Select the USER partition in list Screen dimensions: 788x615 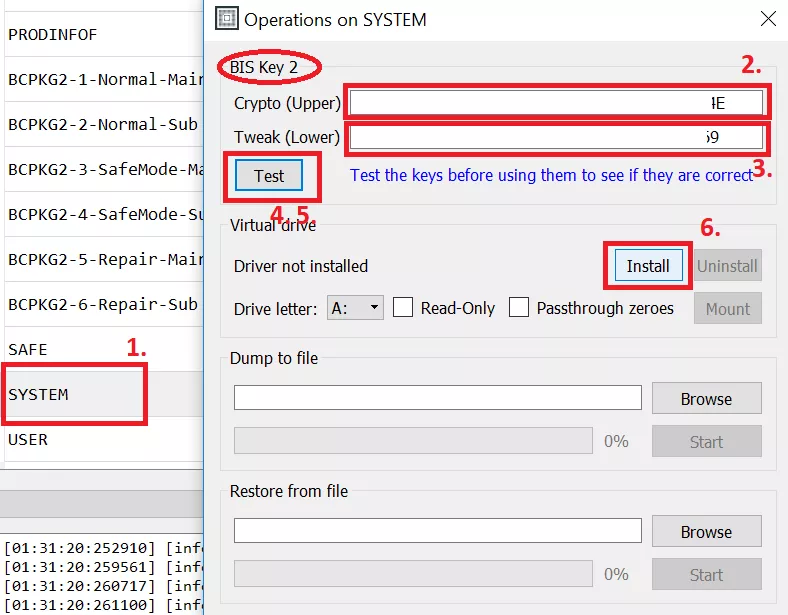(75, 439)
